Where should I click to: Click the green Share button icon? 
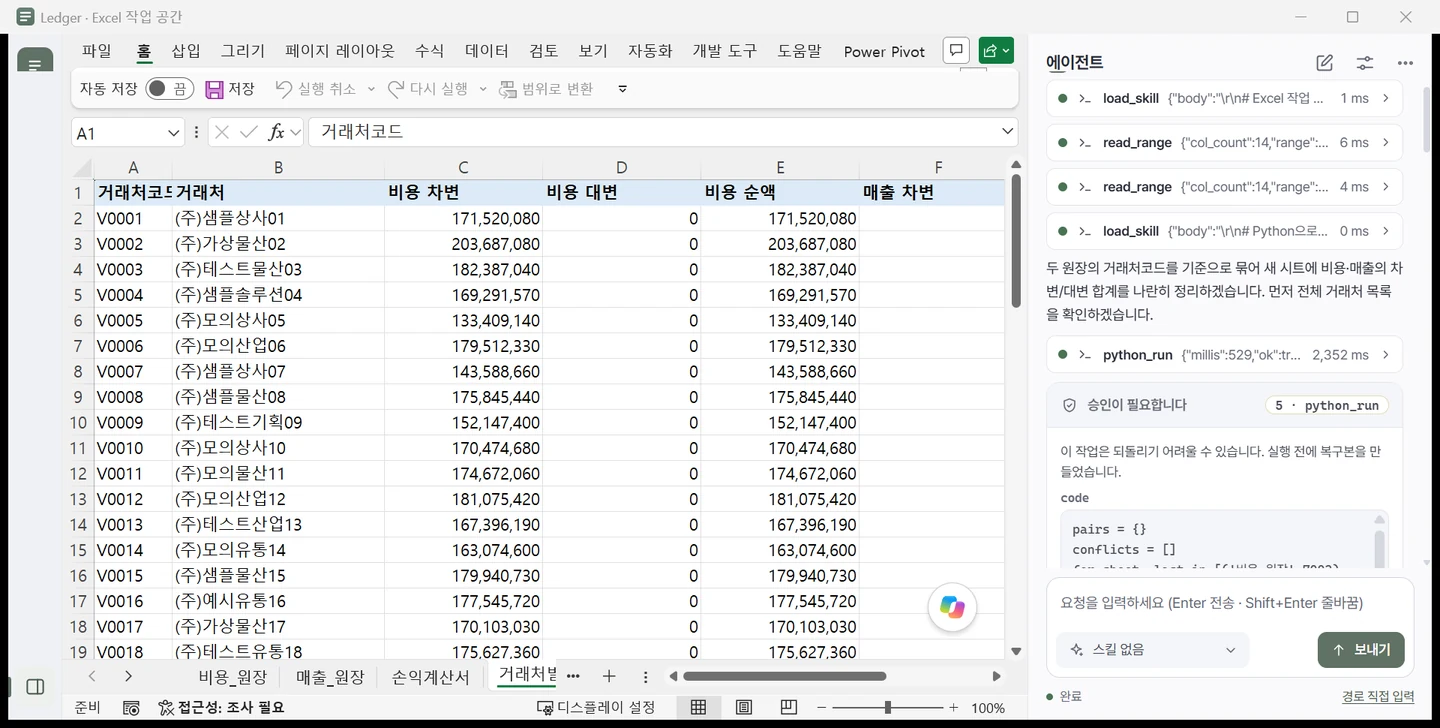(996, 51)
